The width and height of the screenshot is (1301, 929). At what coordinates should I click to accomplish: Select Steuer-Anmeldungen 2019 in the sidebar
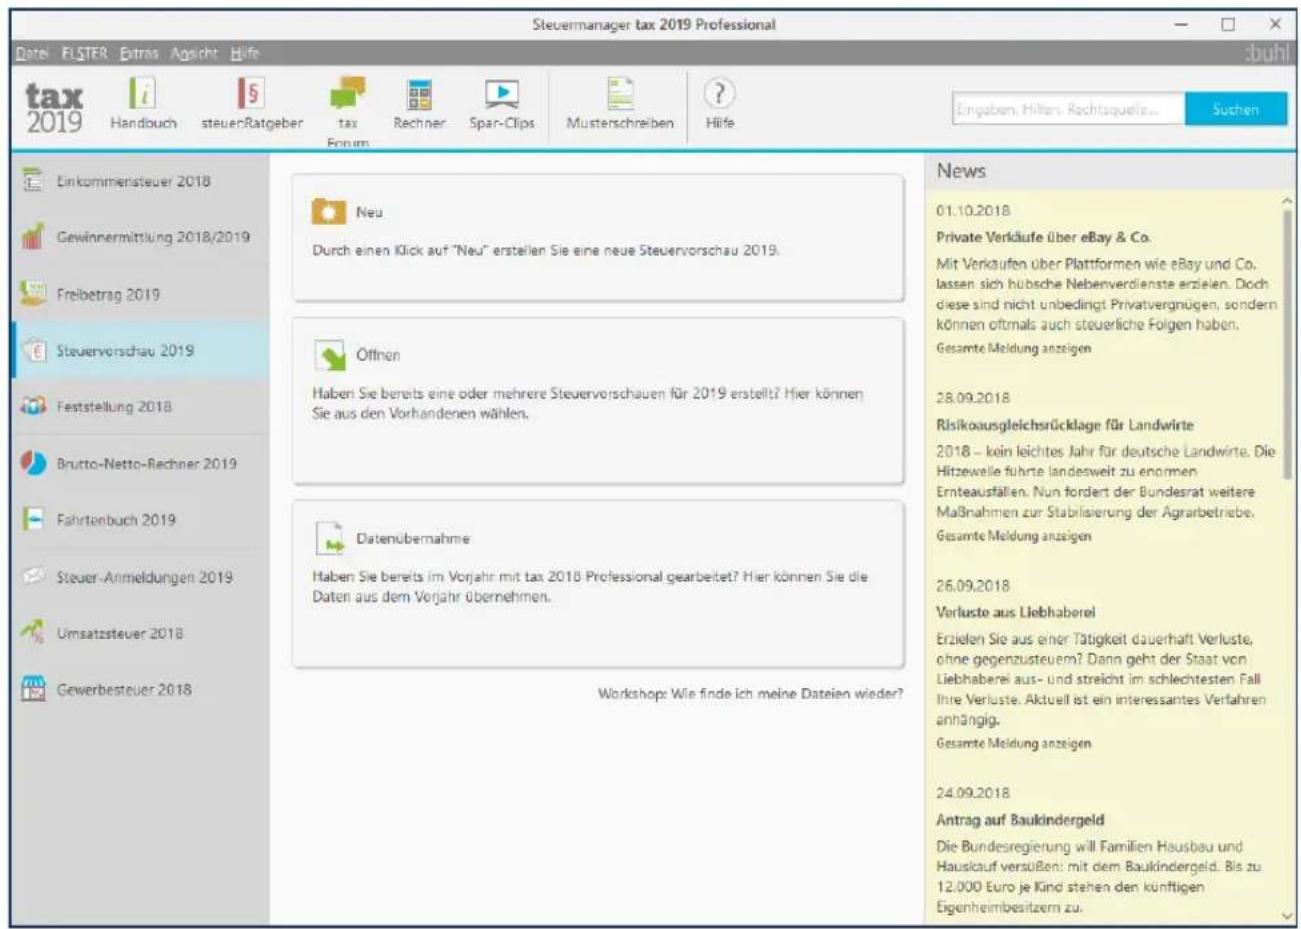(140, 576)
